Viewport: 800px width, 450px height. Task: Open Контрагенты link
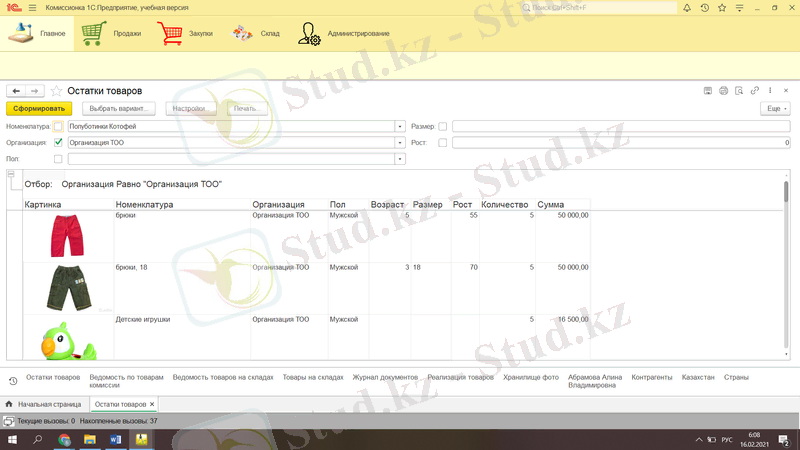(x=652, y=377)
